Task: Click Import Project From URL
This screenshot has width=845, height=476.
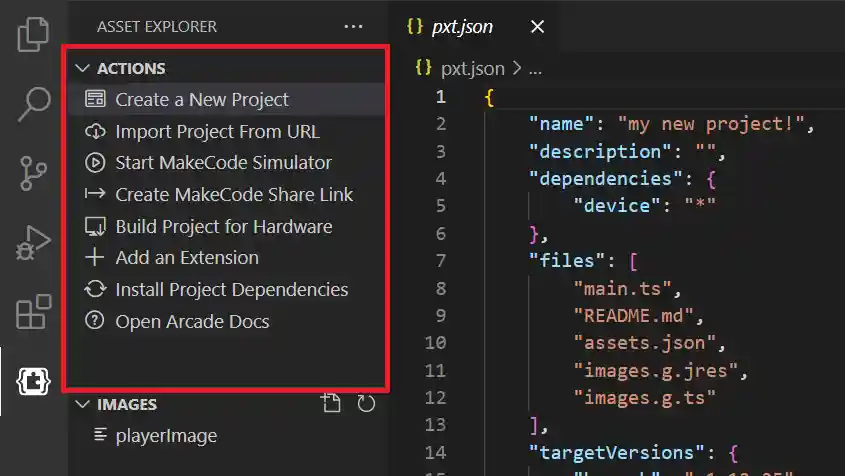Action: (x=225, y=132)
